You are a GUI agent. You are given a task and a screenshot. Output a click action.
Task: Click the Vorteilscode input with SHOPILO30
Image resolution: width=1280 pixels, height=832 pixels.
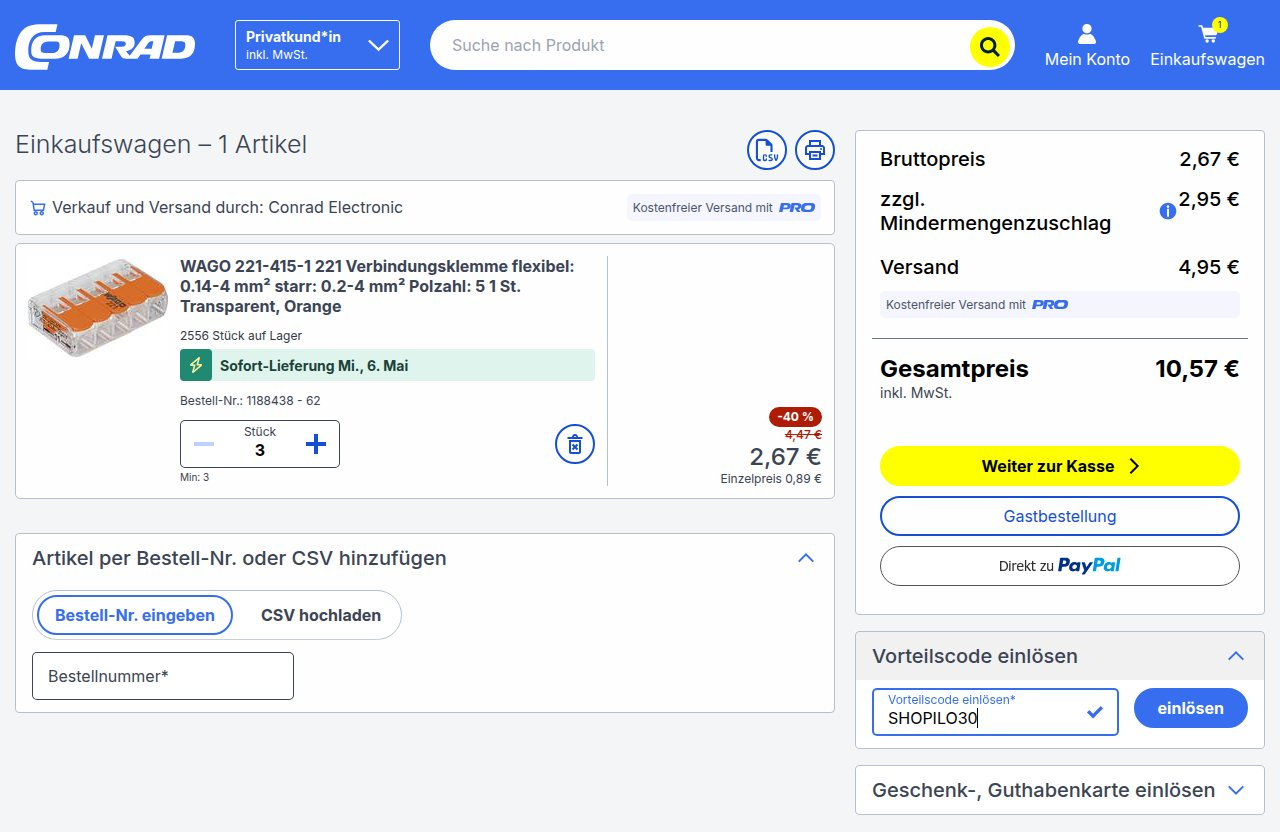[x=995, y=712]
